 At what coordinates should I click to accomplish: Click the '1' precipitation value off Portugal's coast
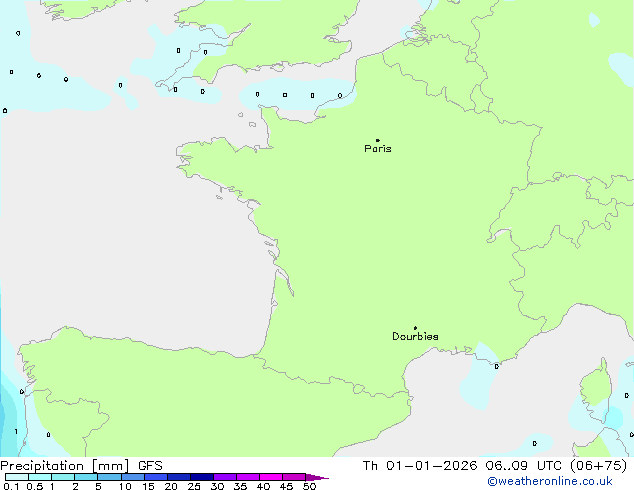coord(16,432)
